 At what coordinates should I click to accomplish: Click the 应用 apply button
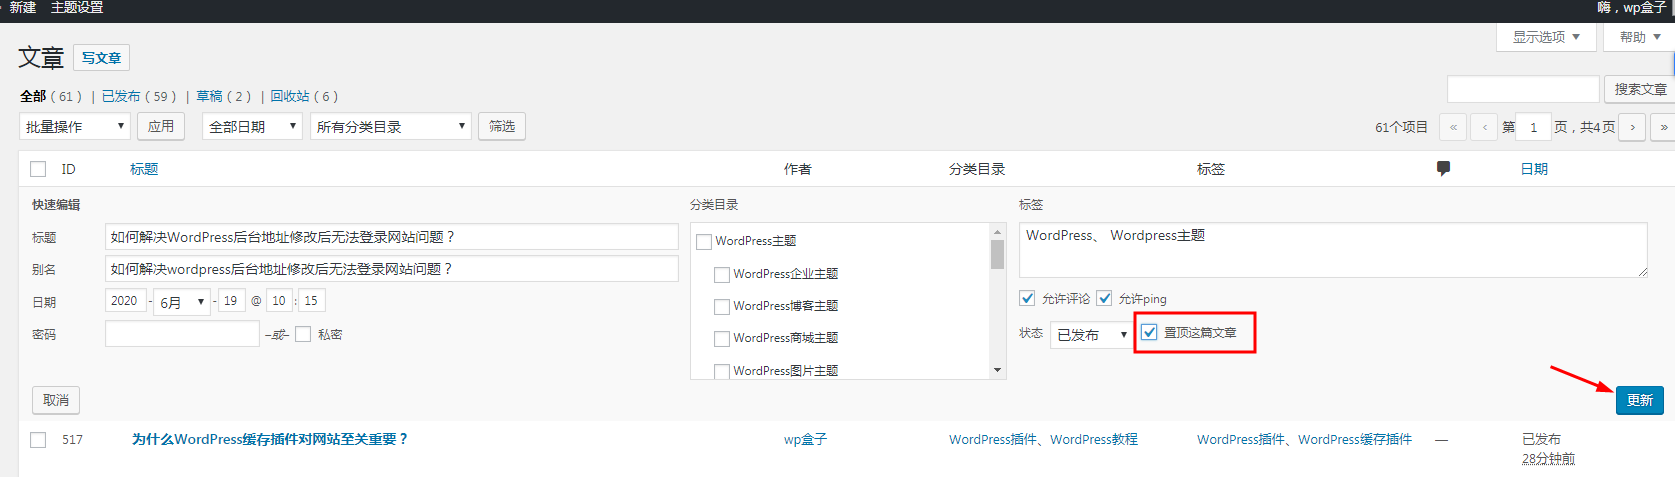[161, 126]
